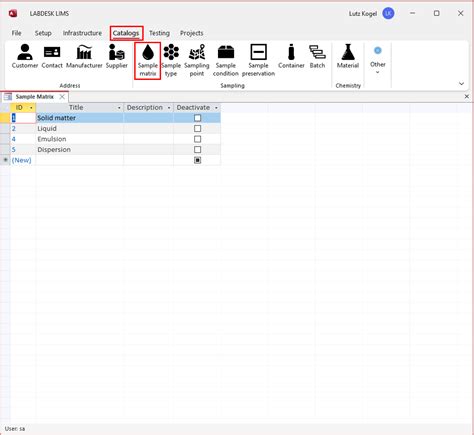Click the Emulsion title cell
474x435 pixels.
tap(80, 139)
